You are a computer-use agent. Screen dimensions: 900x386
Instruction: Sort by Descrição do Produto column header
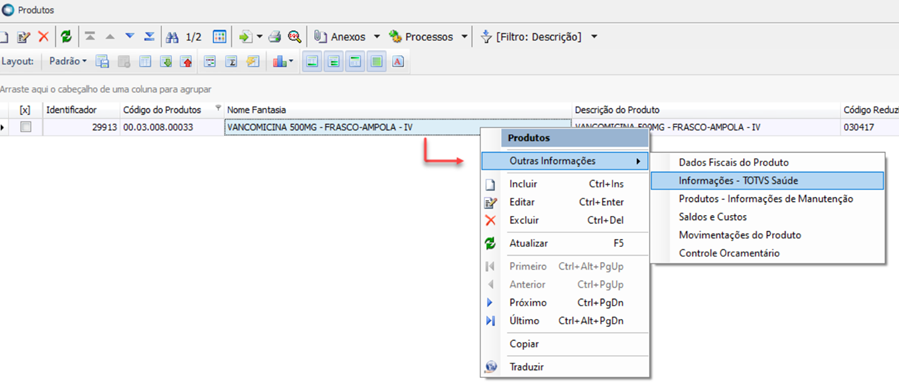coord(707,110)
